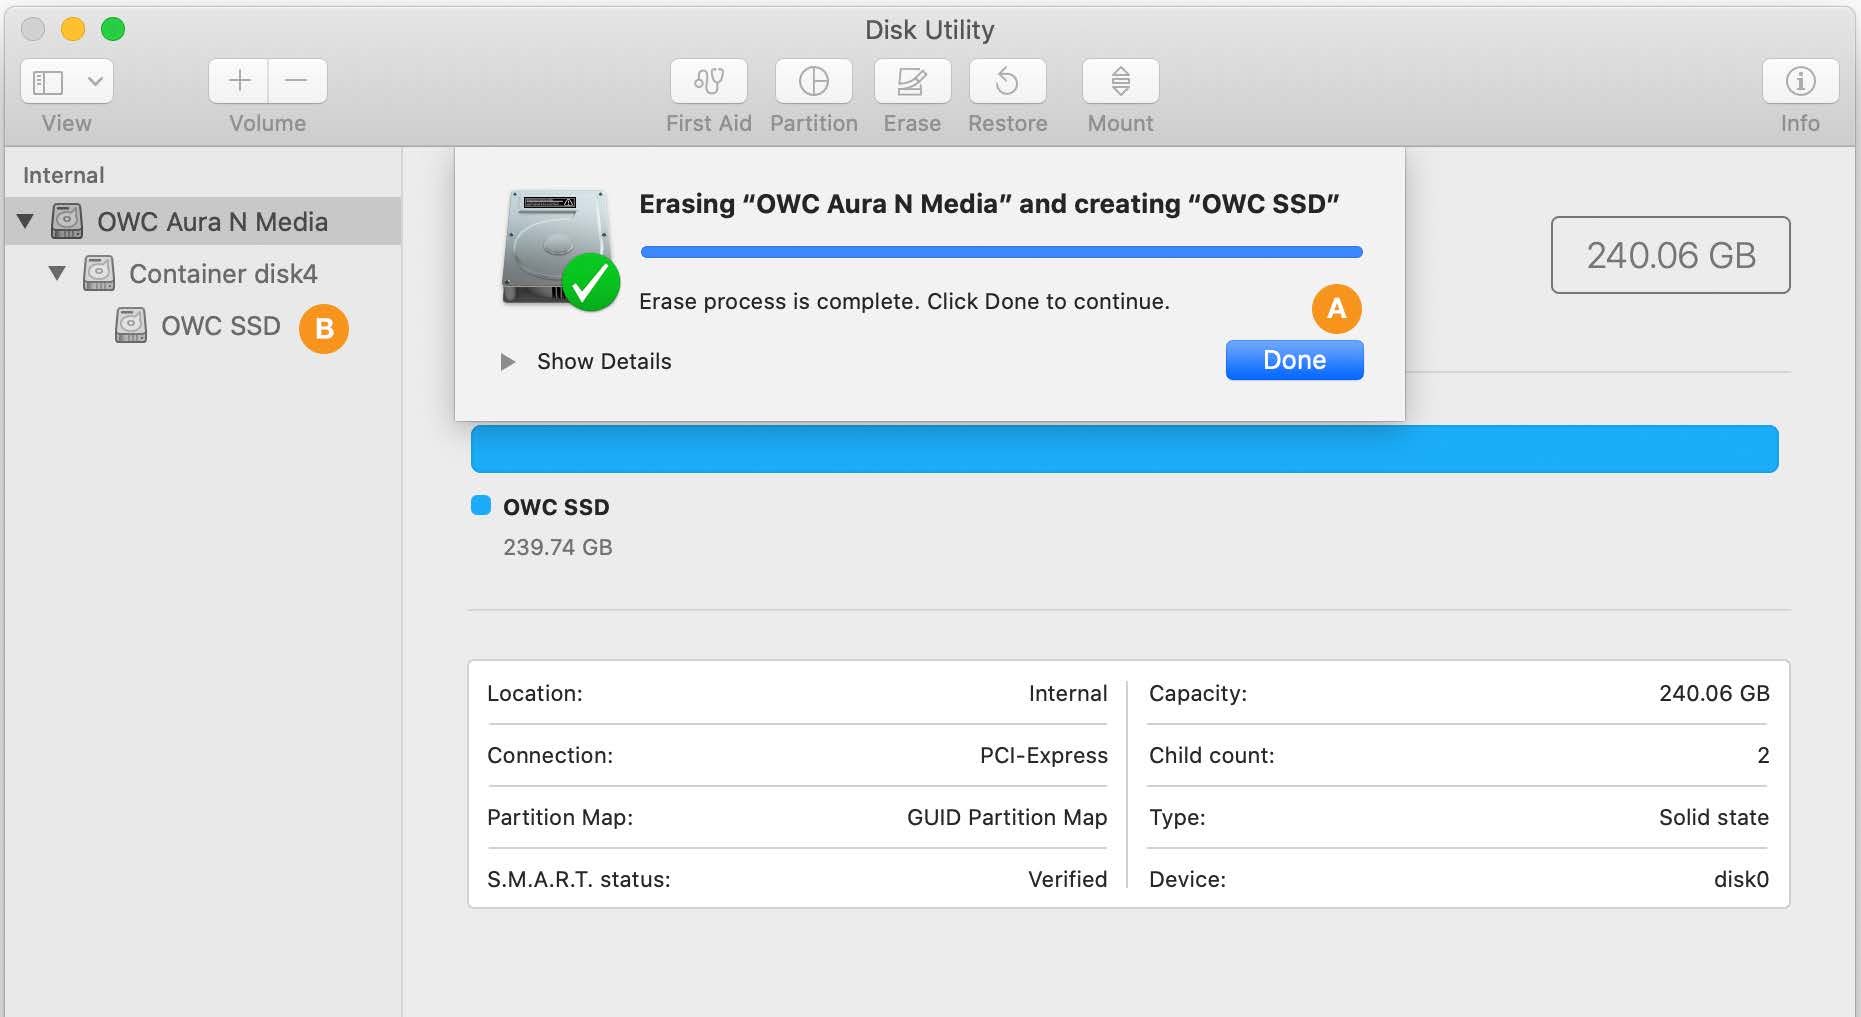Open the Partition tool

(813, 95)
